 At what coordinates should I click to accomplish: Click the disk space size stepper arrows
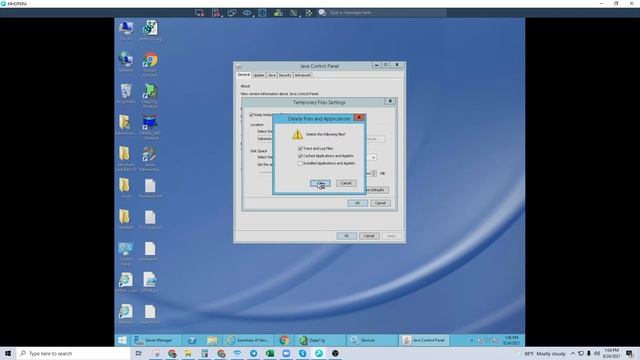(x=374, y=173)
